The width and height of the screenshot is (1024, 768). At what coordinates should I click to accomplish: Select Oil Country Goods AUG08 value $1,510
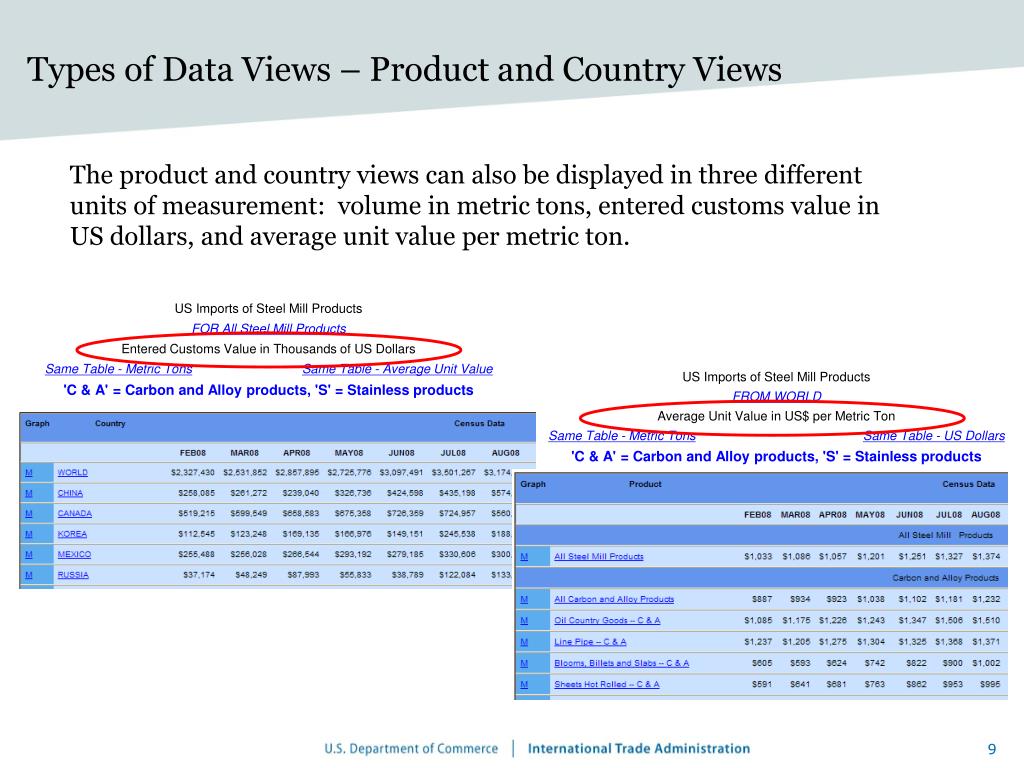[x=986, y=620]
